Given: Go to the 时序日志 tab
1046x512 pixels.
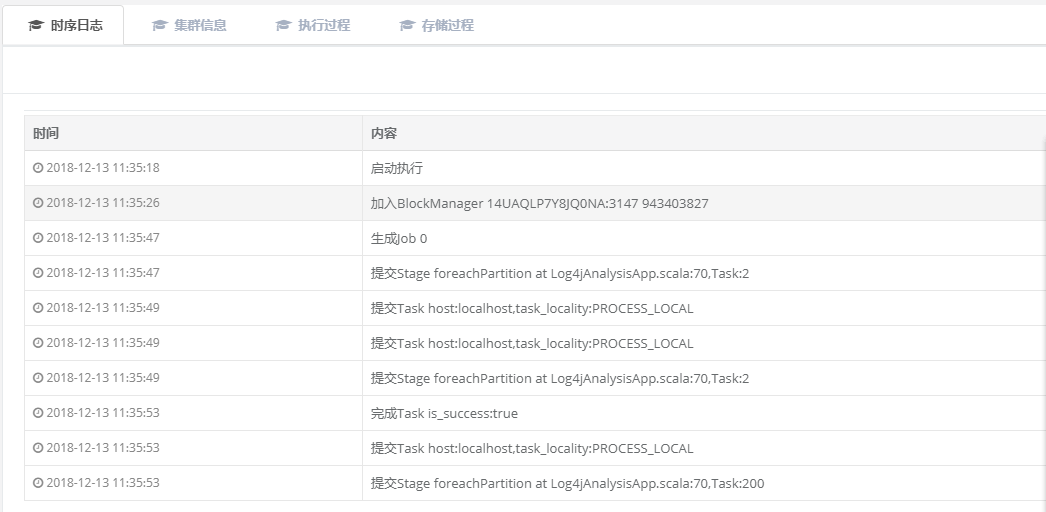Looking at the screenshot, I should coord(76,26).
